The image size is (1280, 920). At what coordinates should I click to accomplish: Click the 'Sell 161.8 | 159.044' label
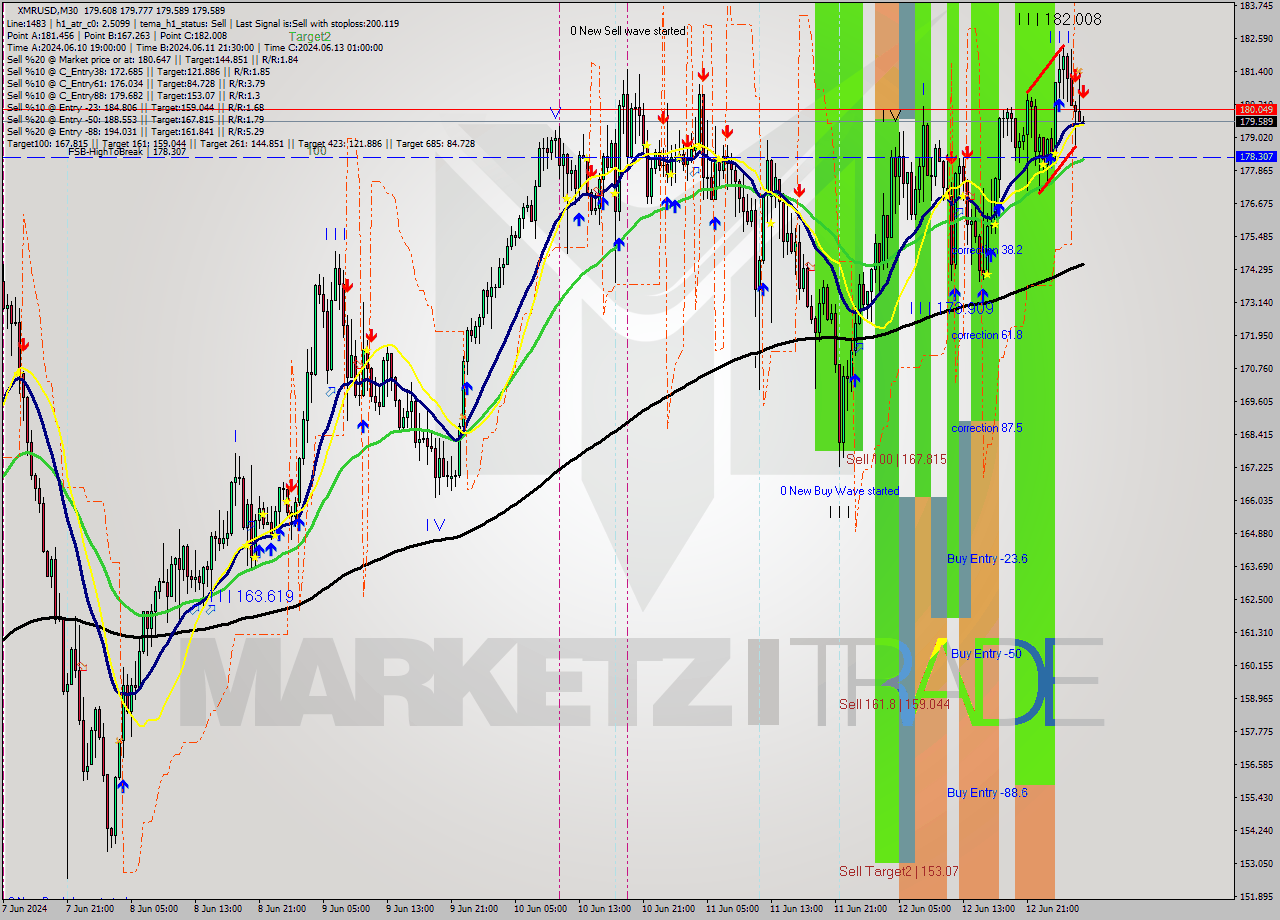tap(894, 704)
